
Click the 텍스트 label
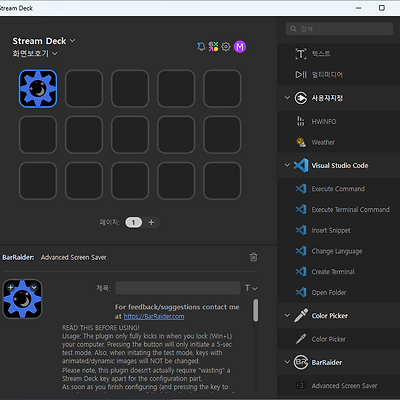click(321, 54)
